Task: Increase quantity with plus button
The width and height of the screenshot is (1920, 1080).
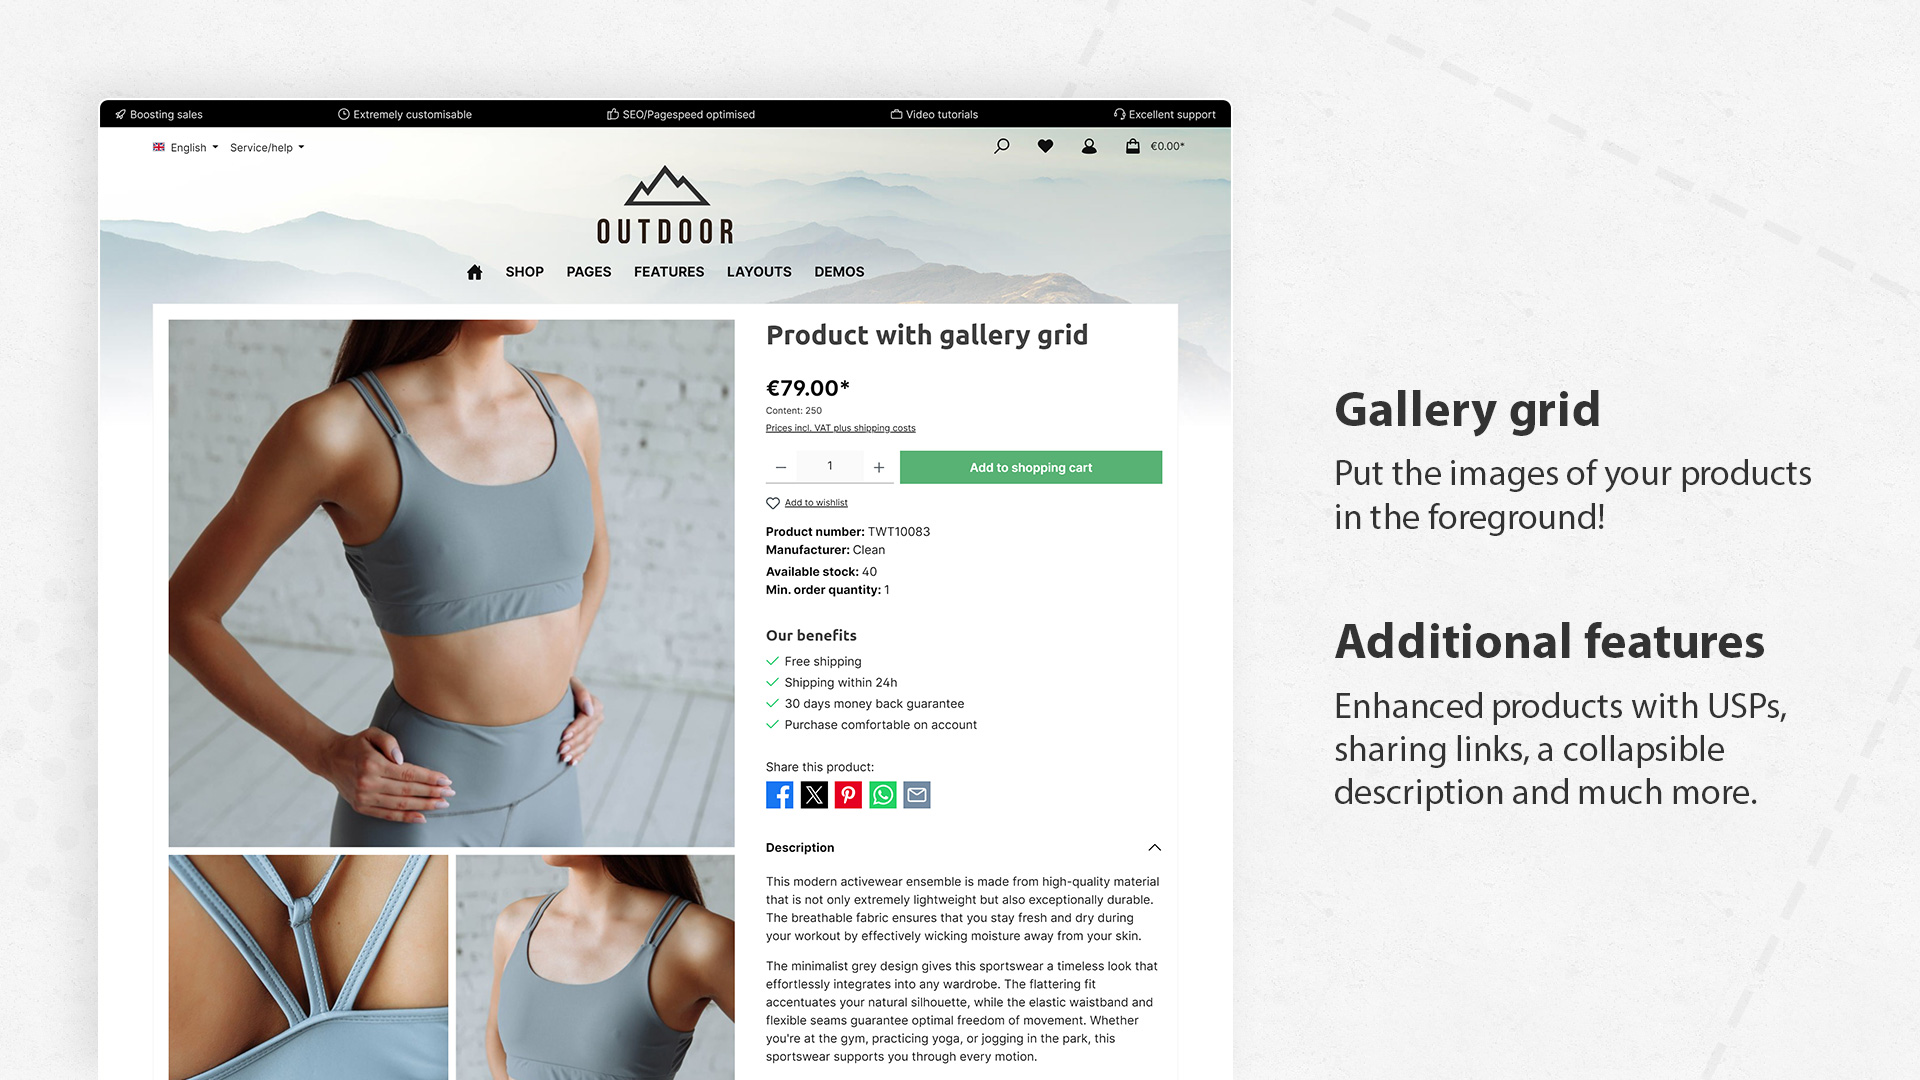Action: tap(879, 467)
